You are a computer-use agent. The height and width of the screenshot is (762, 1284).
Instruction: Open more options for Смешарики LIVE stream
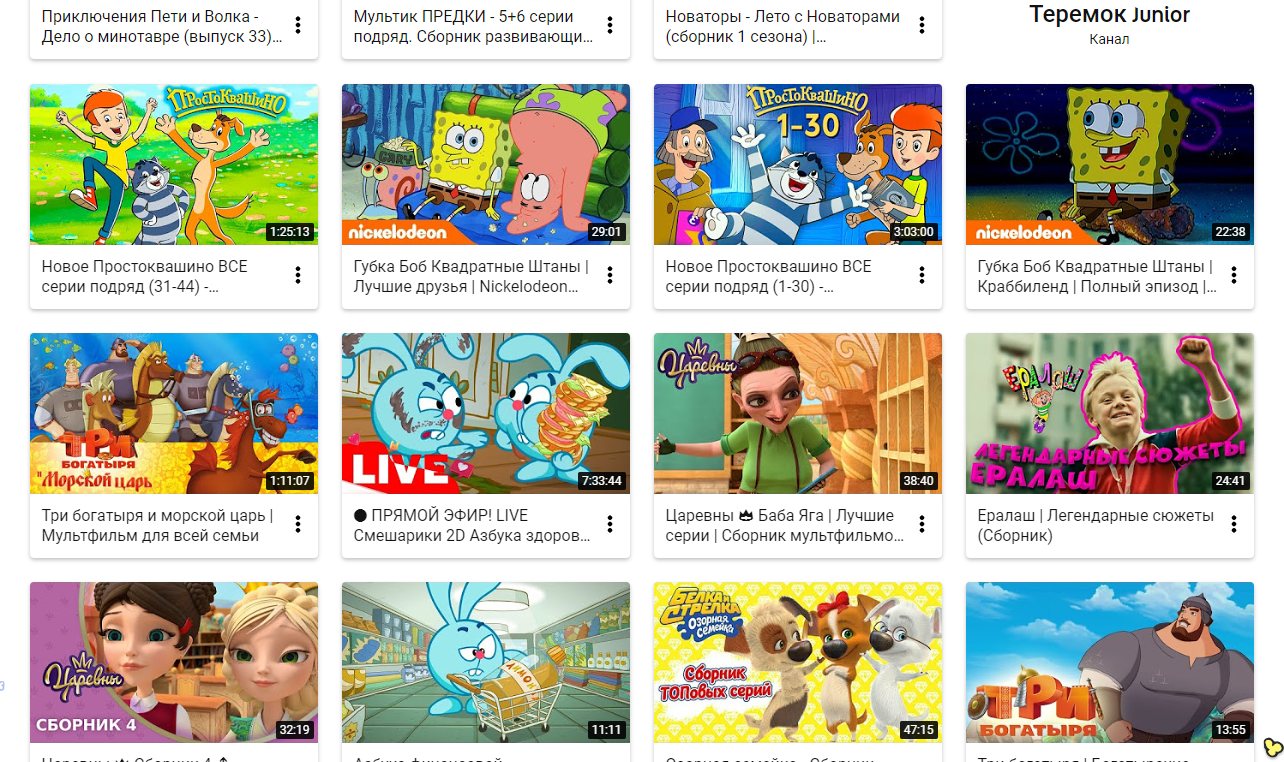click(x=610, y=525)
